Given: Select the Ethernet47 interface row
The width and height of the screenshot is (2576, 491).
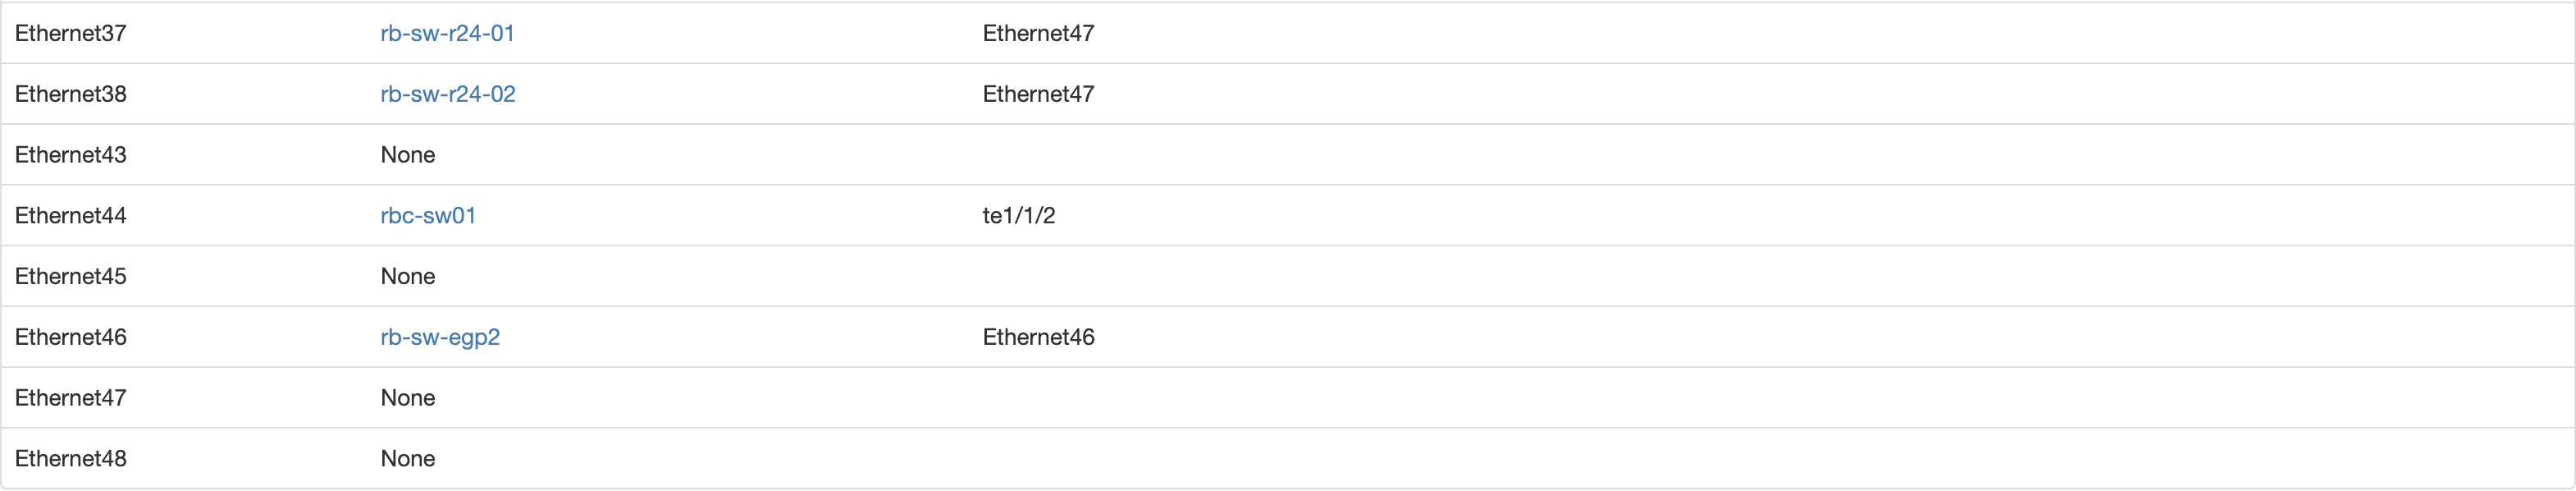Looking at the screenshot, I should point(71,397).
